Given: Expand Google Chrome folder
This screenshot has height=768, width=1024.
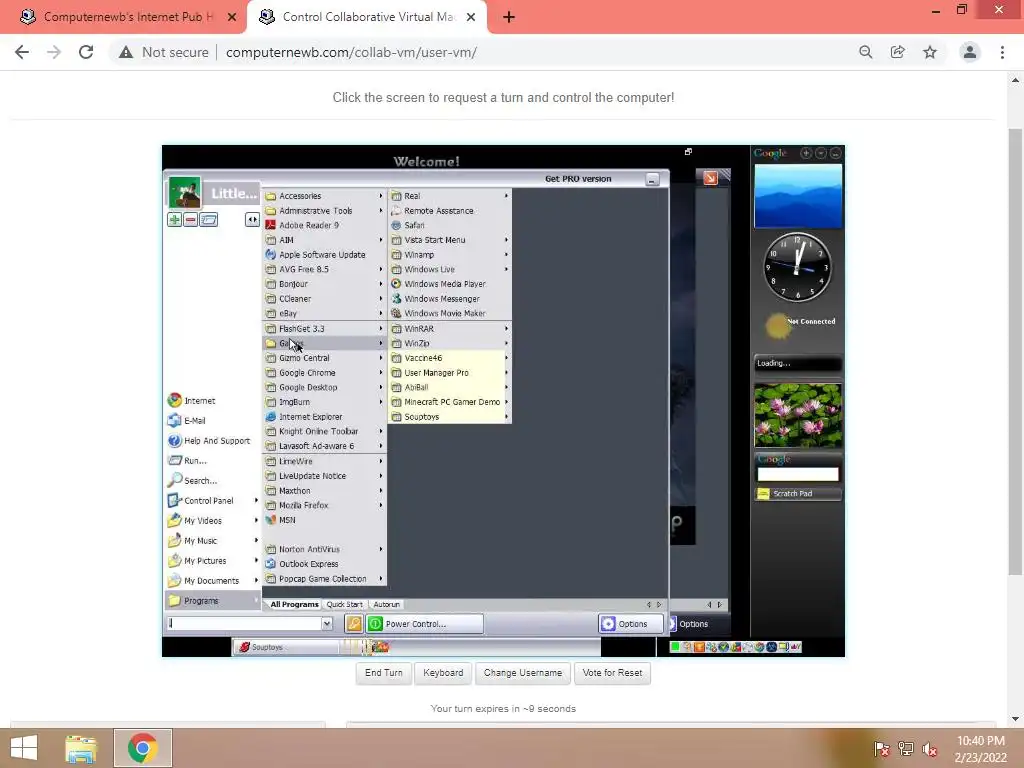Looking at the screenshot, I should [325, 373].
